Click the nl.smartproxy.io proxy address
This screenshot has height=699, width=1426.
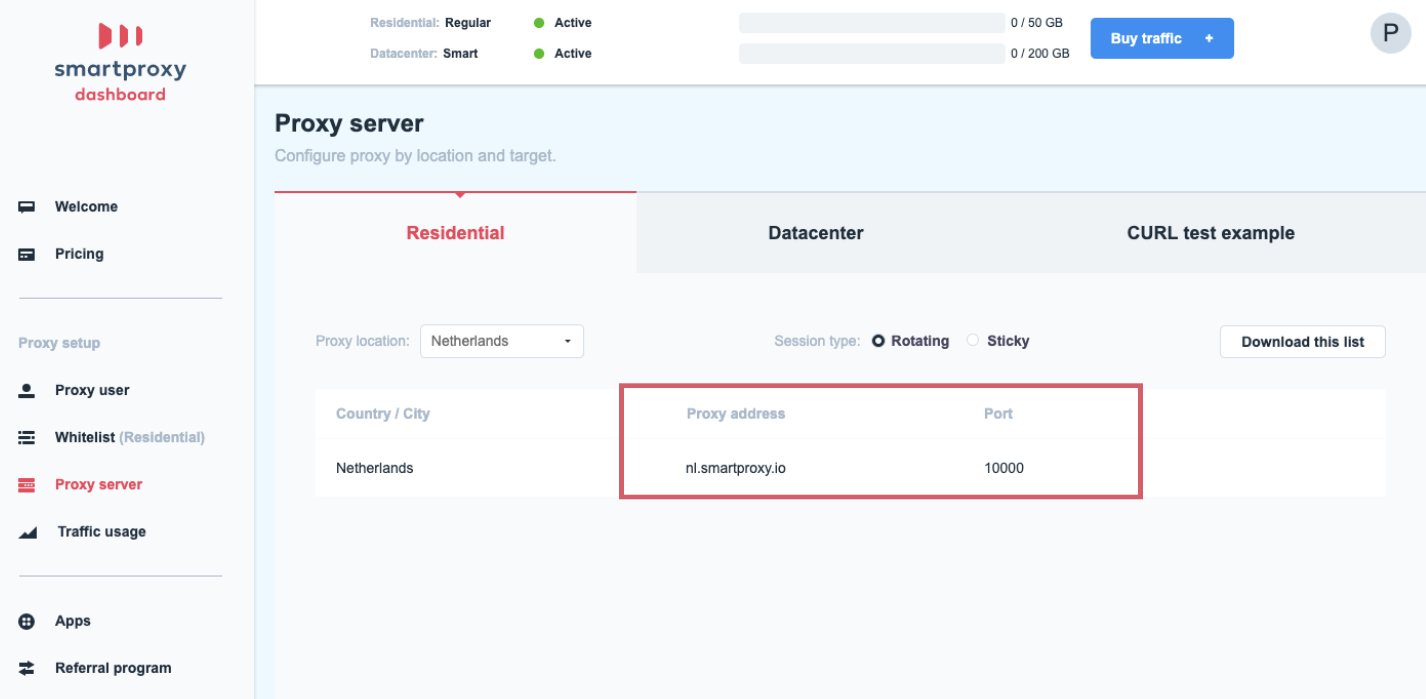click(x=735, y=468)
